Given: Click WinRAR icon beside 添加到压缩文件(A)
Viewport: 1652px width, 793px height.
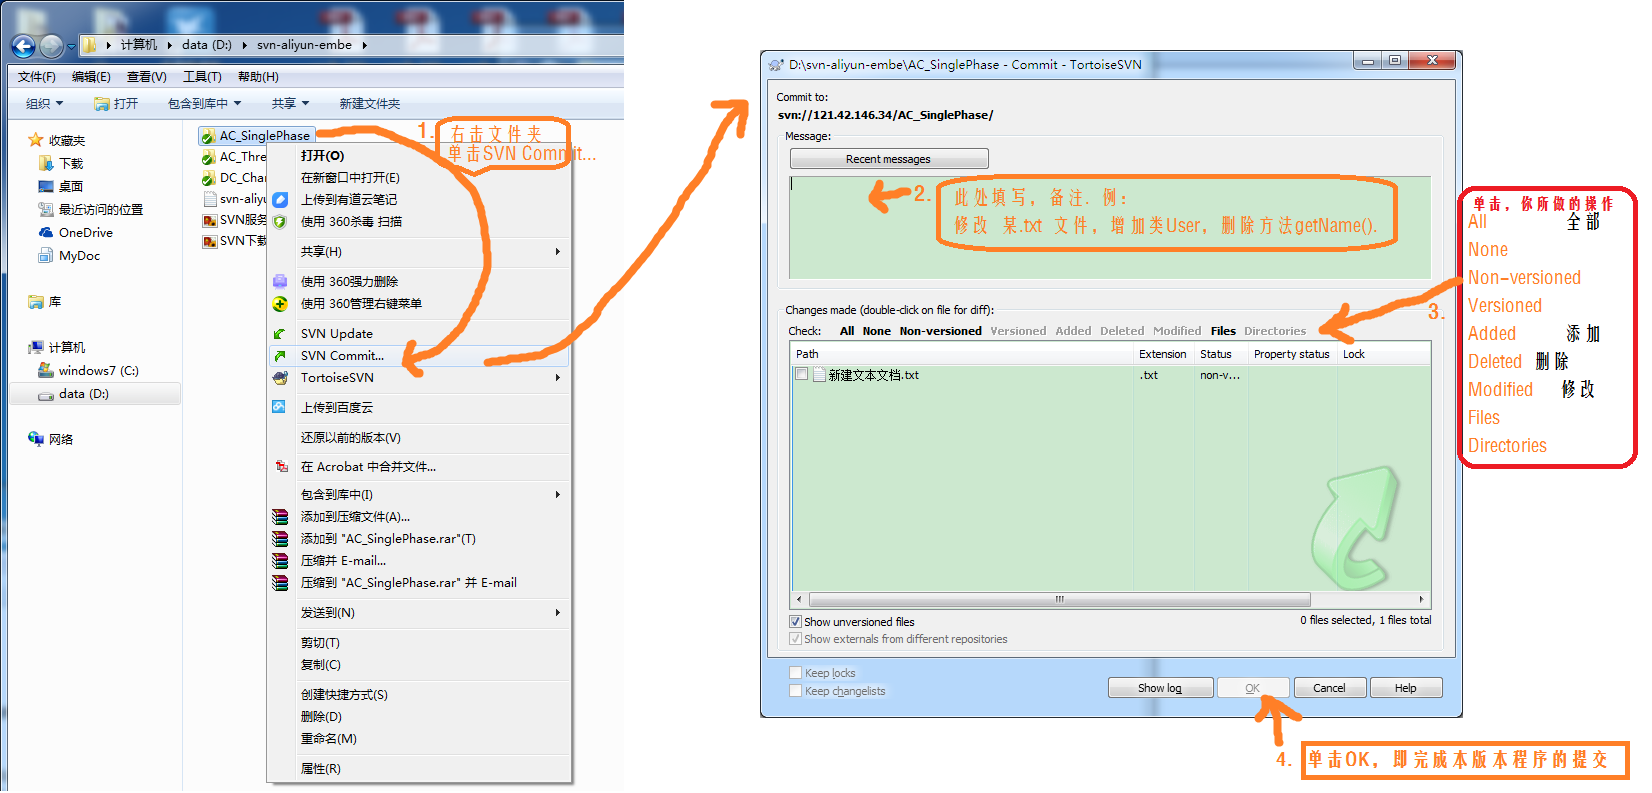Looking at the screenshot, I should (280, 516).
